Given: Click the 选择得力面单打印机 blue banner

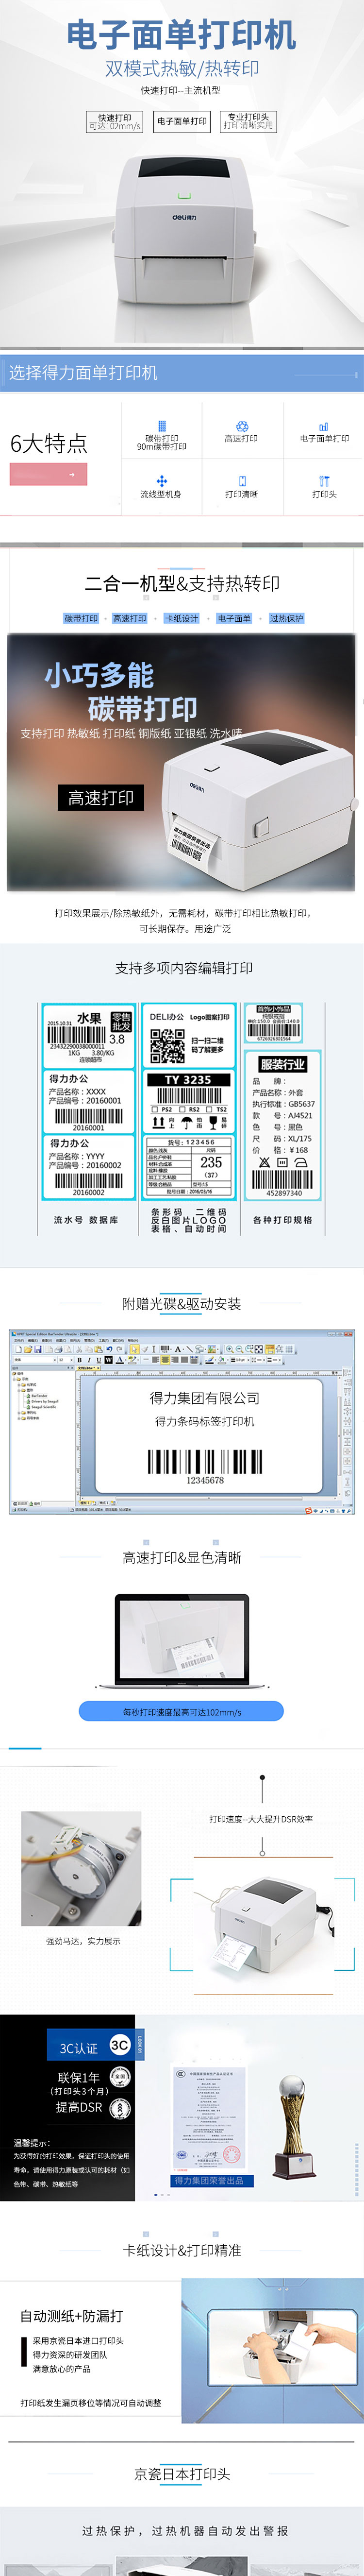Looking at the screenshot, I should 182,372.
